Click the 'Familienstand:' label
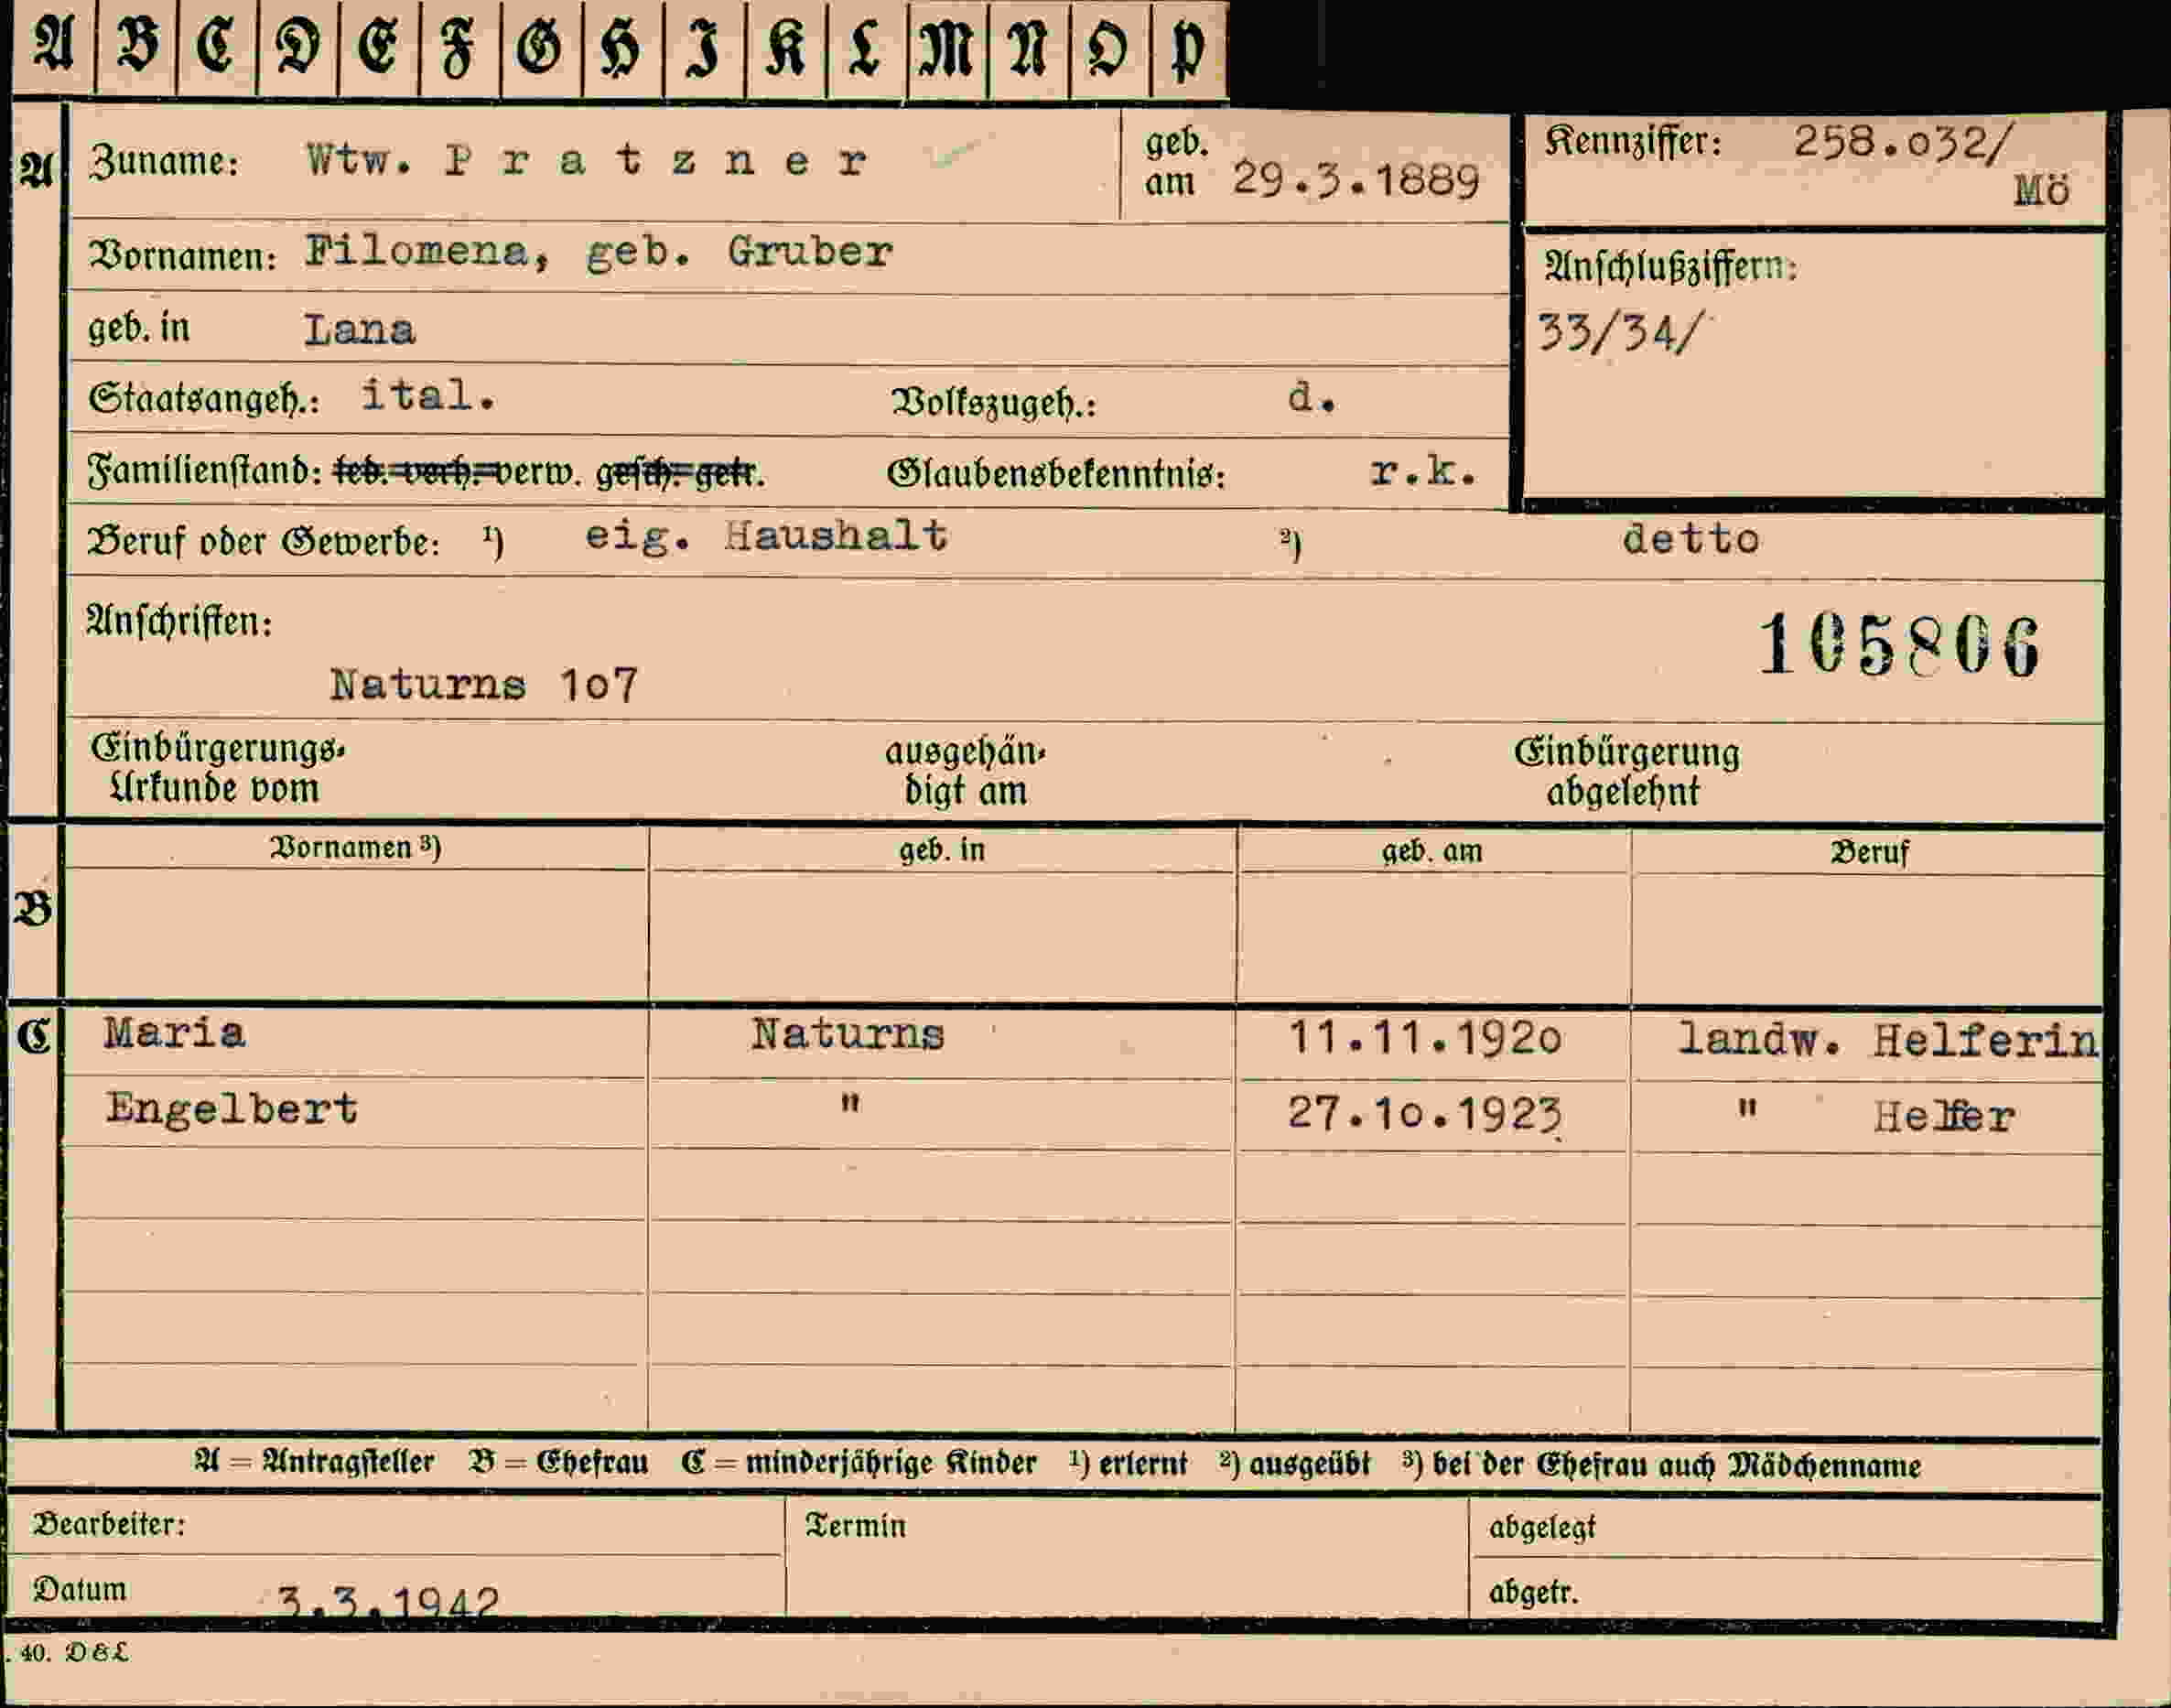 205,470
